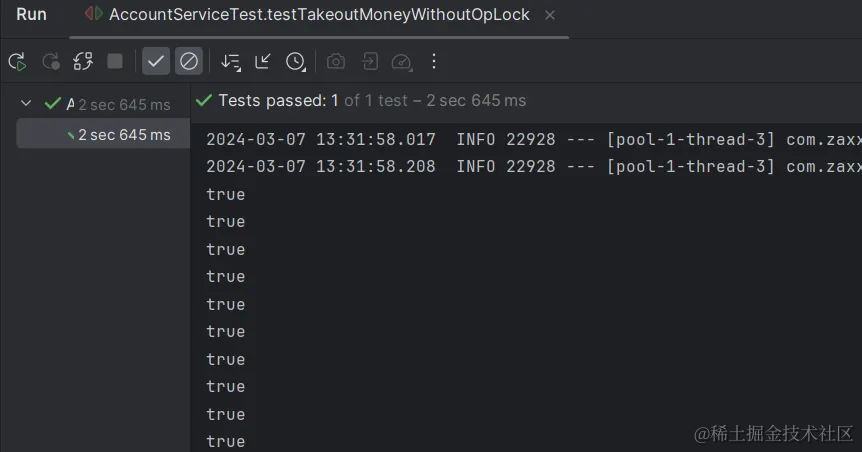Click the thread dump camera icon
This screenshot has width=862, height=452.
click(x=336, y=62)
